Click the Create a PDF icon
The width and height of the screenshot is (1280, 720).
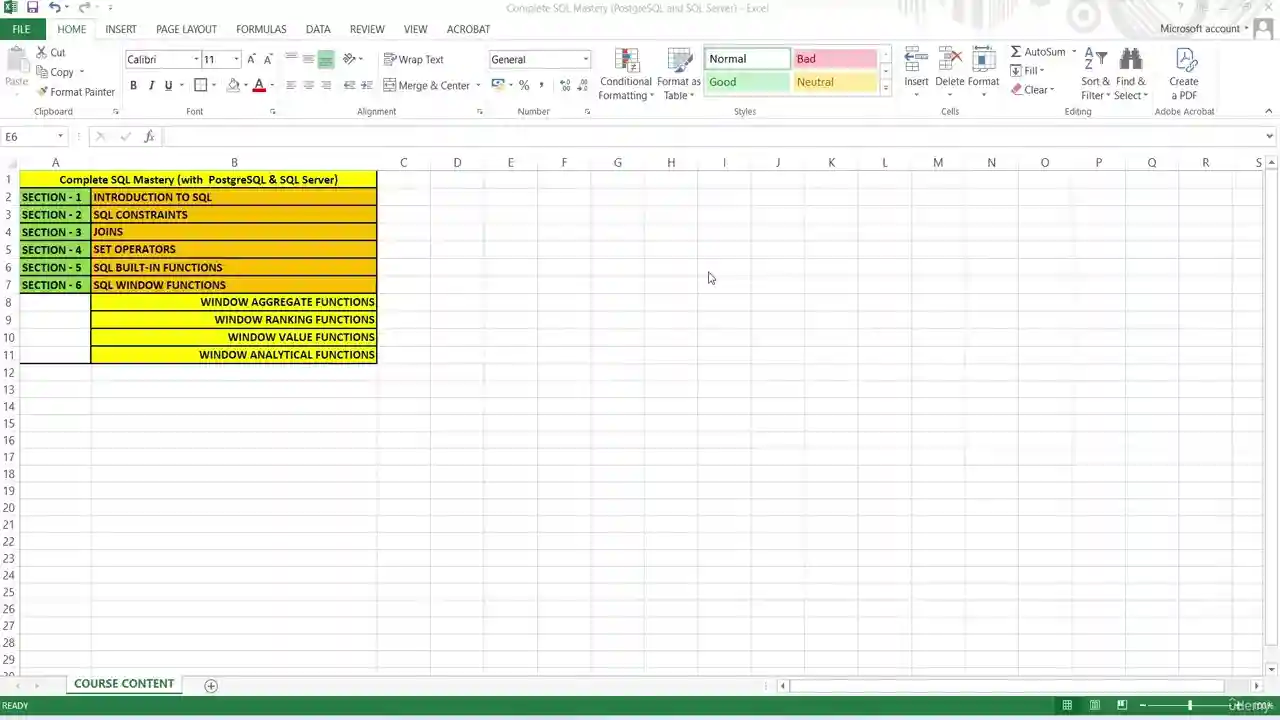(1186, 61)
